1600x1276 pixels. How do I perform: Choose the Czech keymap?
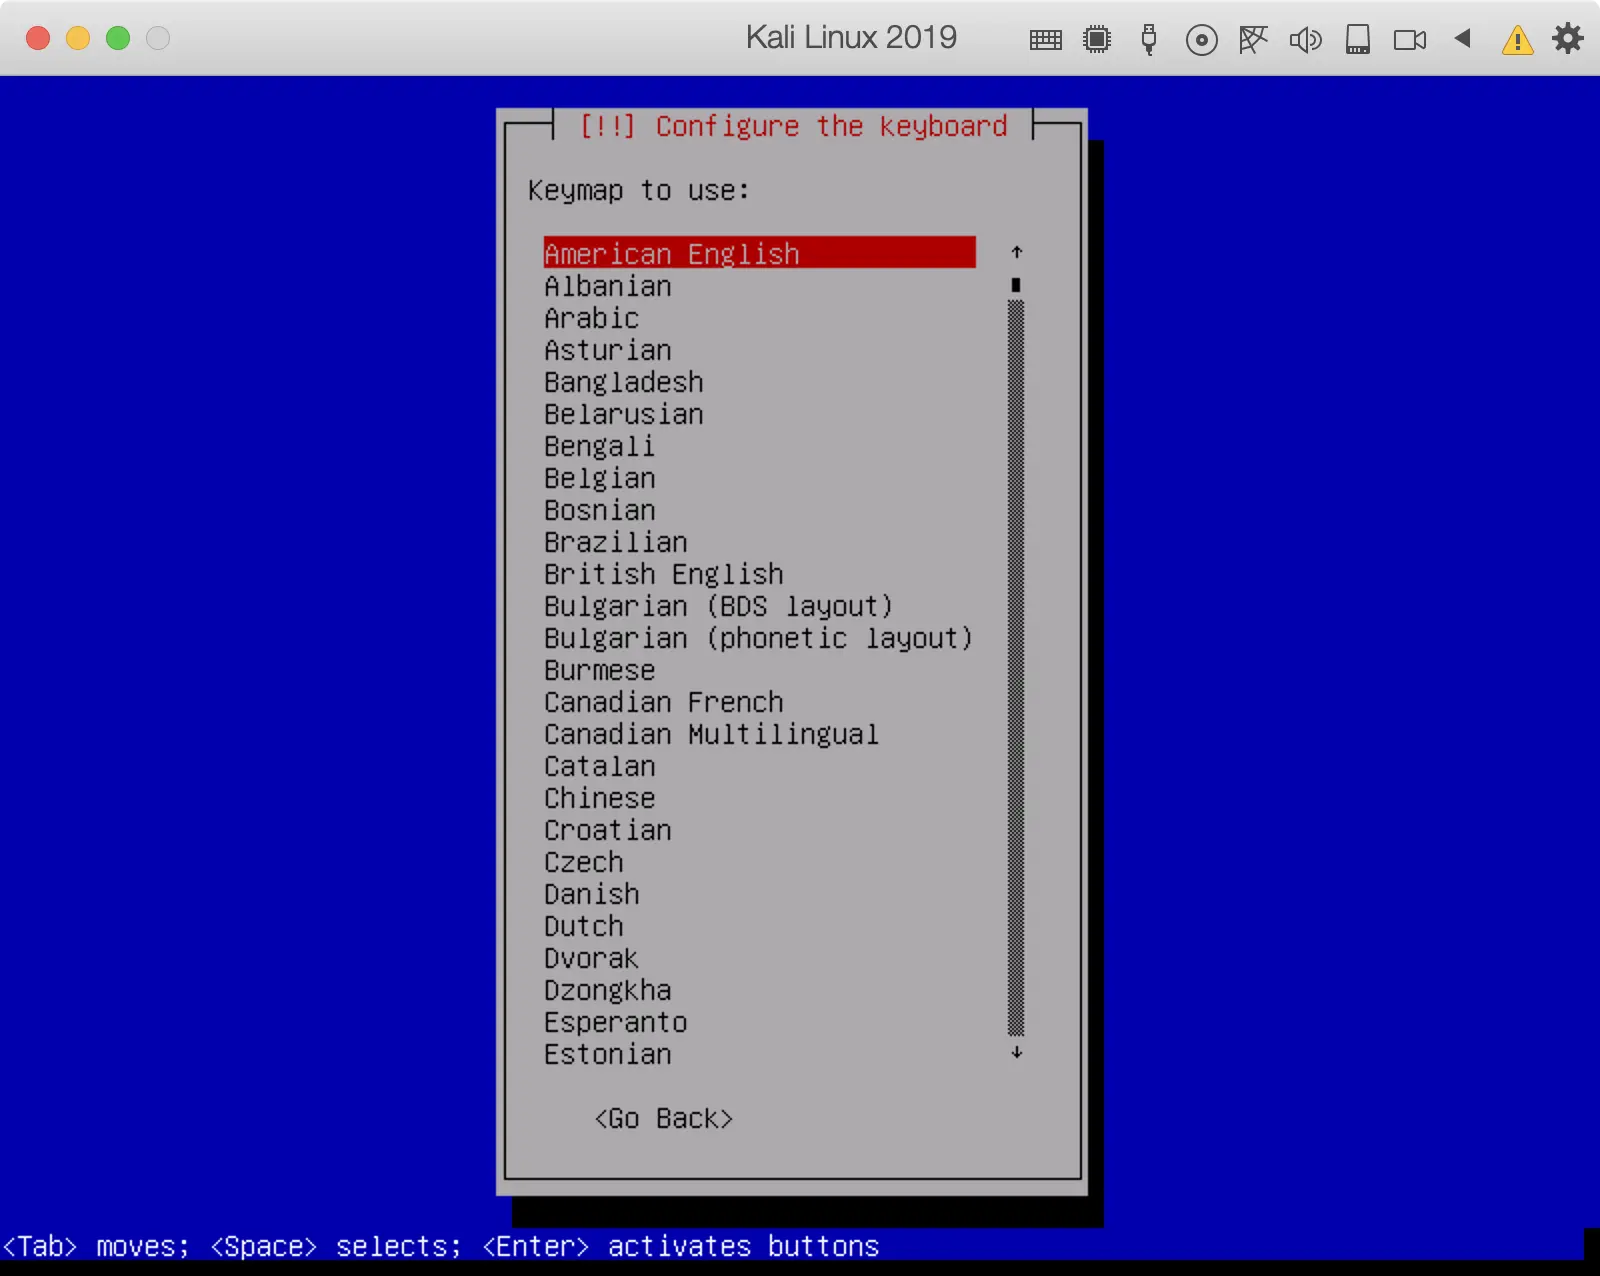coord(759,862)
